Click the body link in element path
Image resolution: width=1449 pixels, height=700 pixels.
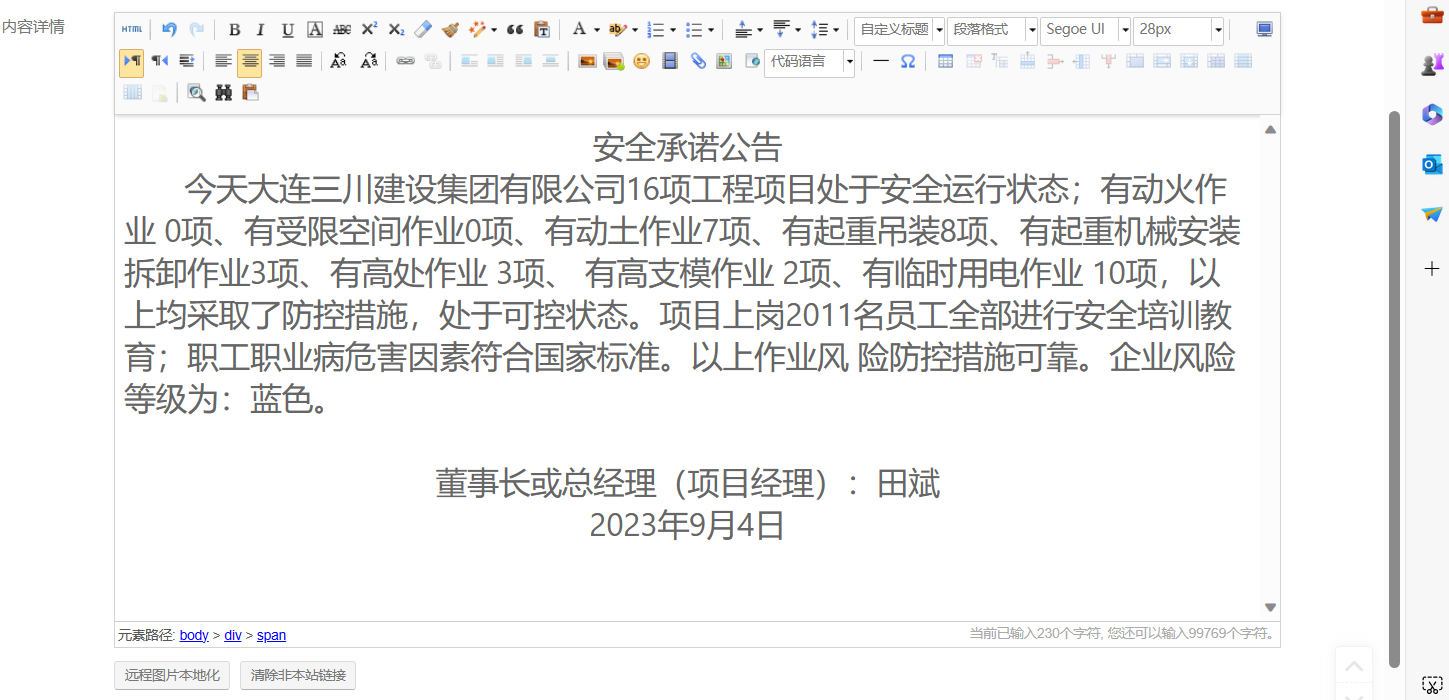point(194,635)
